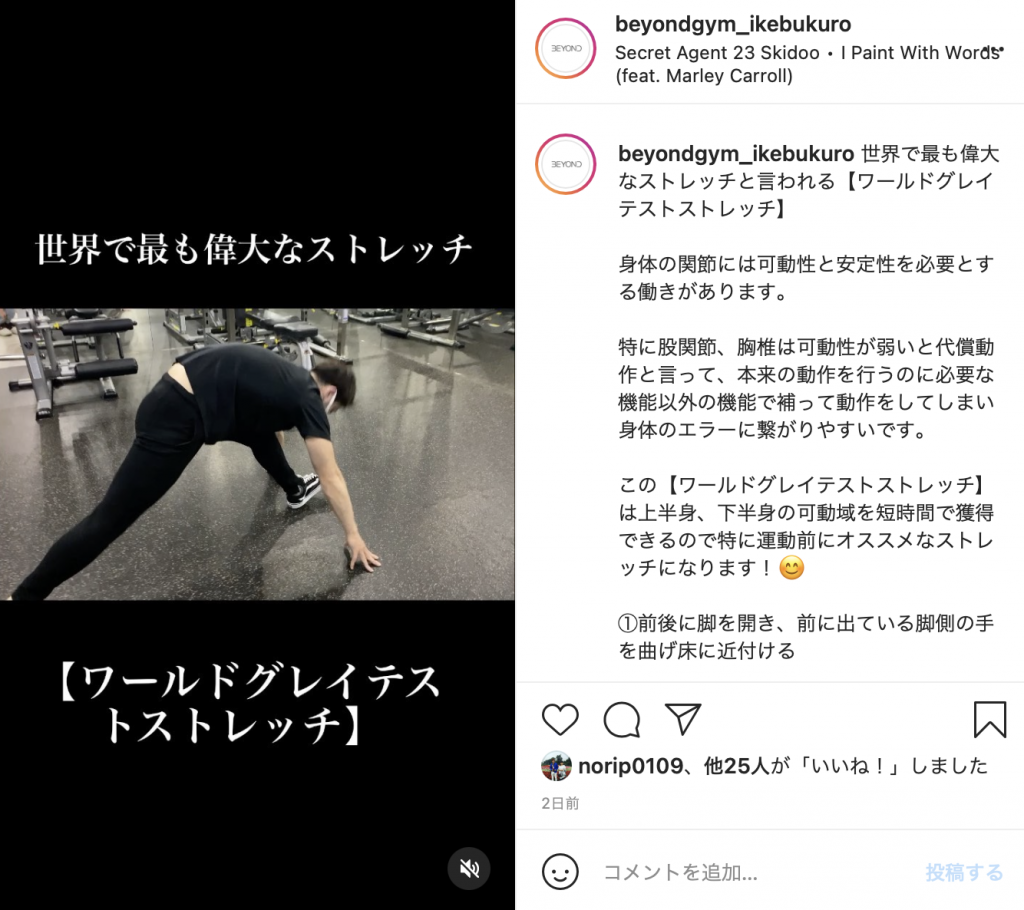This screenshot has height=910, width=1024.
Task: Save post with bookmark icon
Action: 989,719
